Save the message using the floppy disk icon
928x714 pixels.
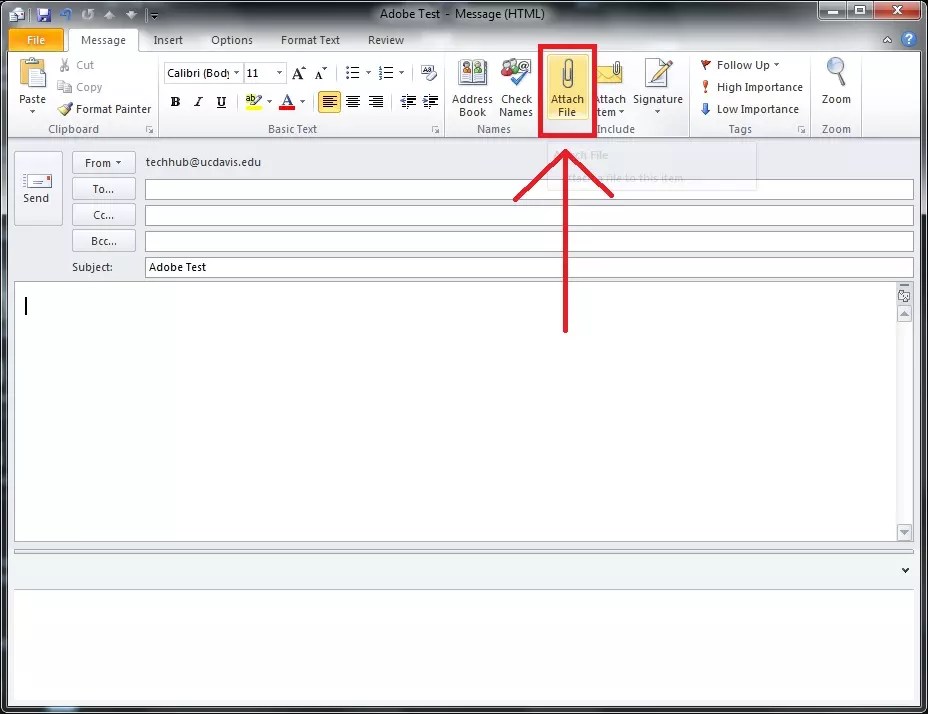[x=44, y=15]
